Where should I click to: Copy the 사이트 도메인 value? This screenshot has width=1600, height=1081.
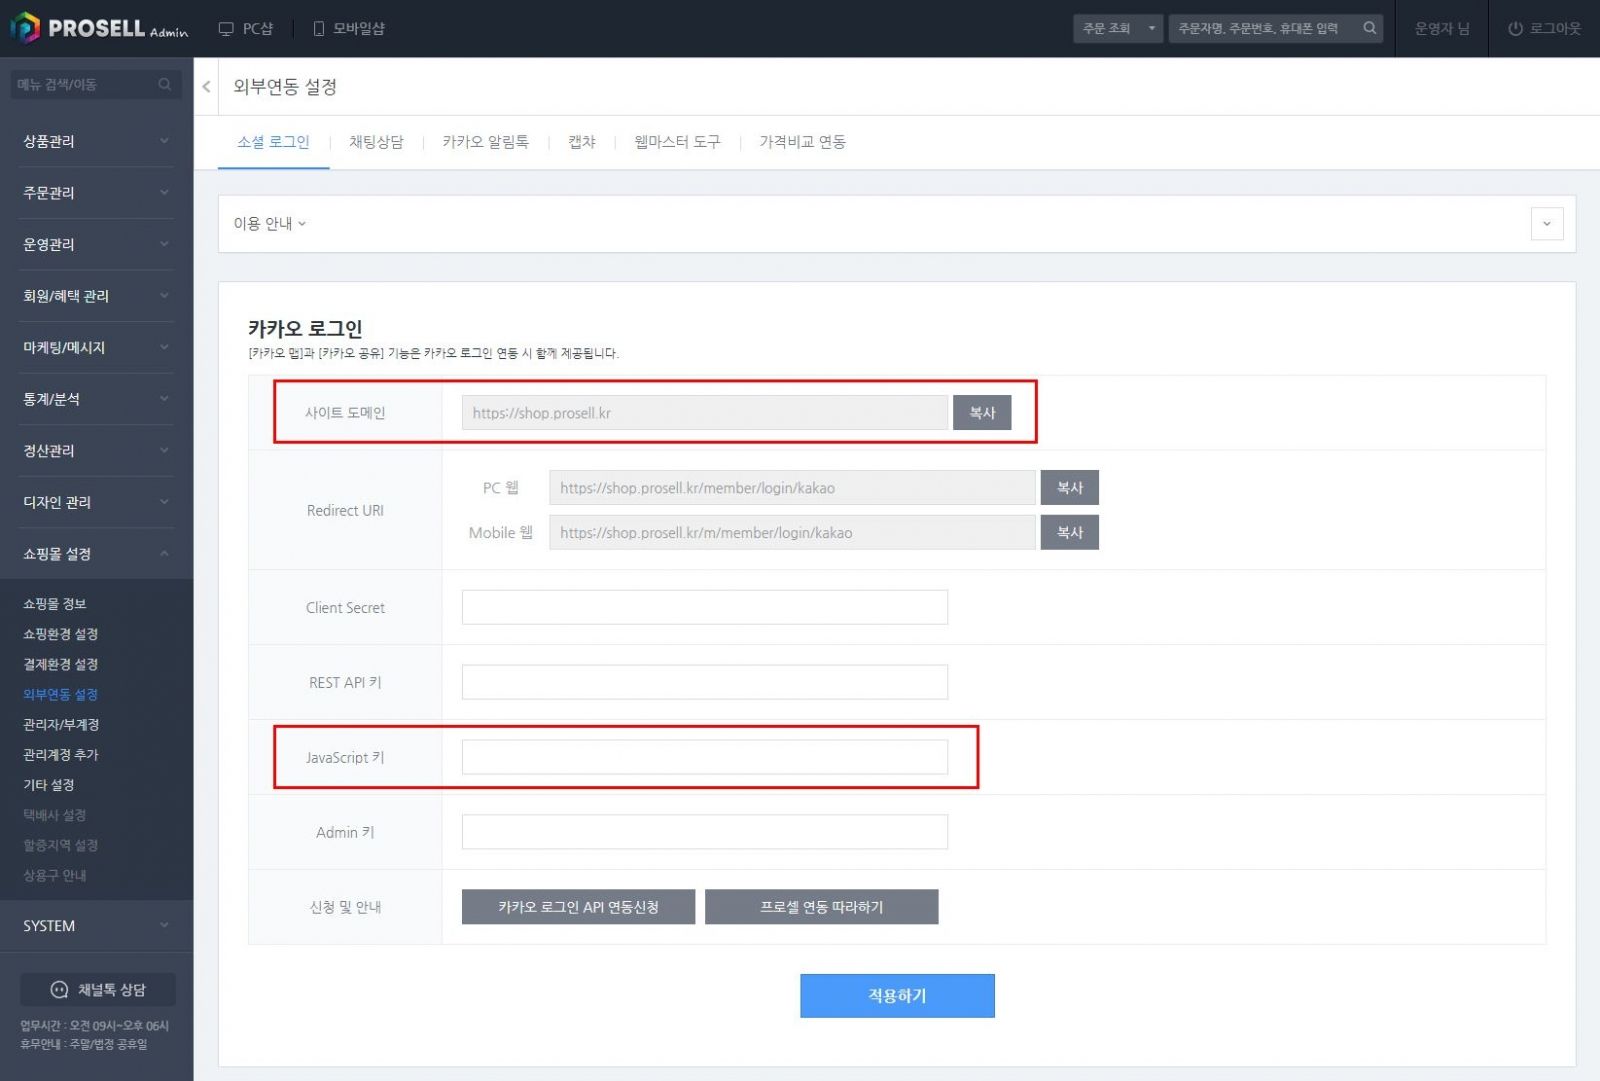(982, 413)
